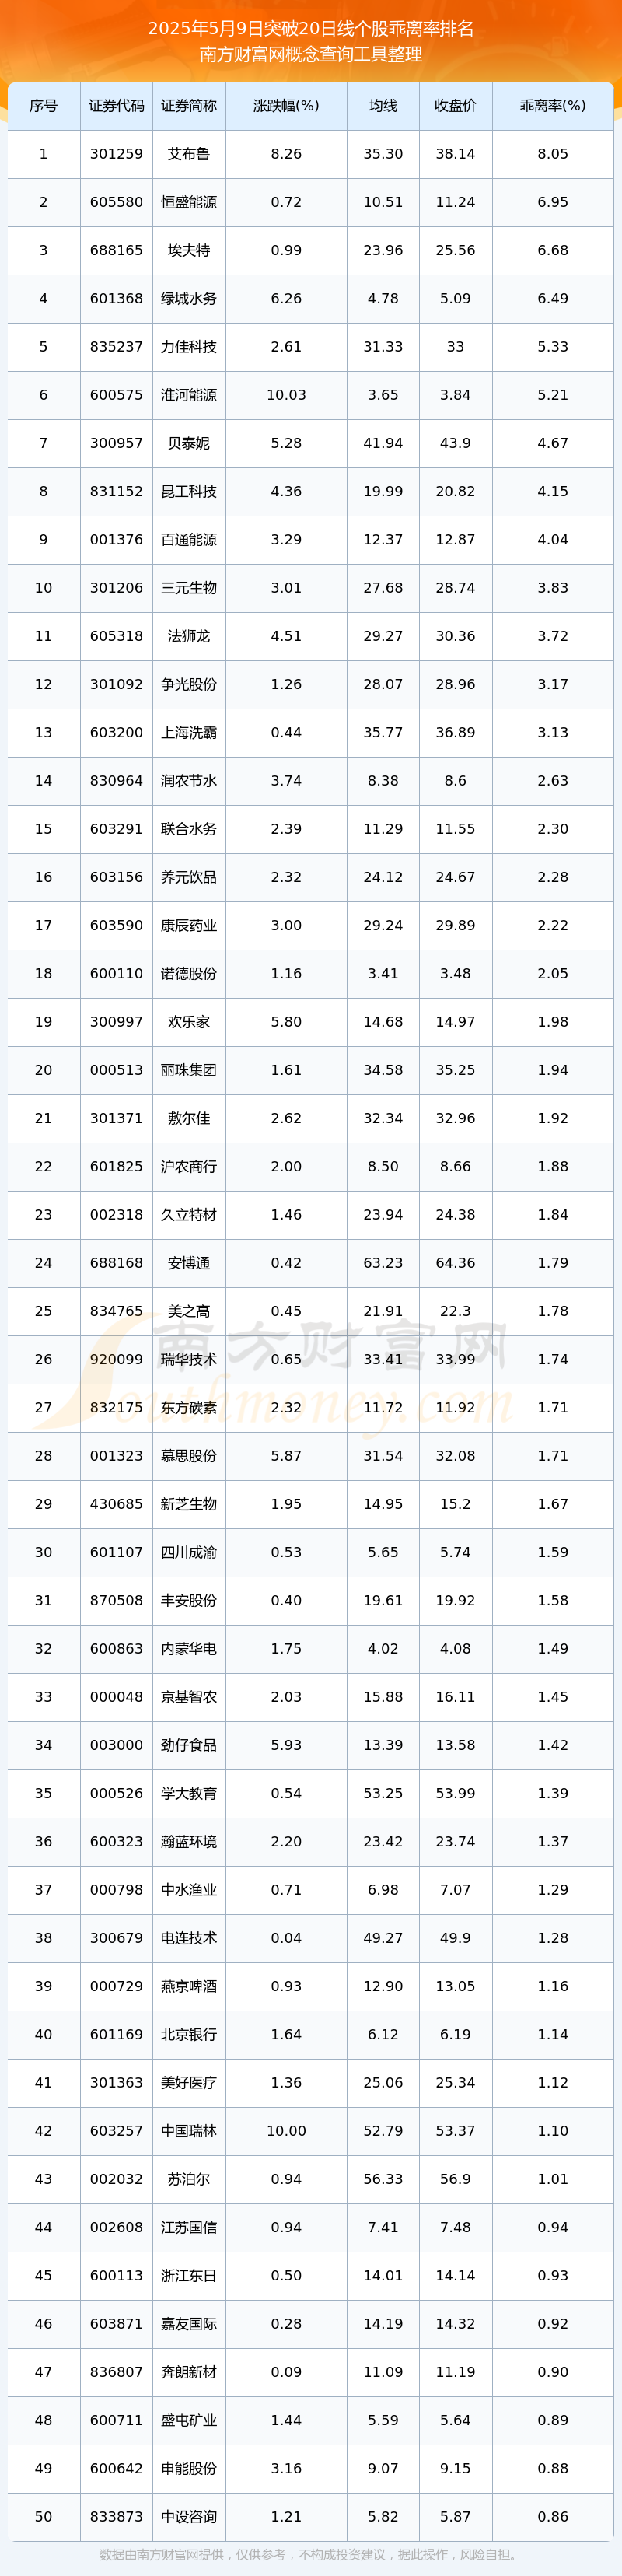Click the 证券代码 column header
This screenshot has height=2576, width=622.
(x=116, y=106)
